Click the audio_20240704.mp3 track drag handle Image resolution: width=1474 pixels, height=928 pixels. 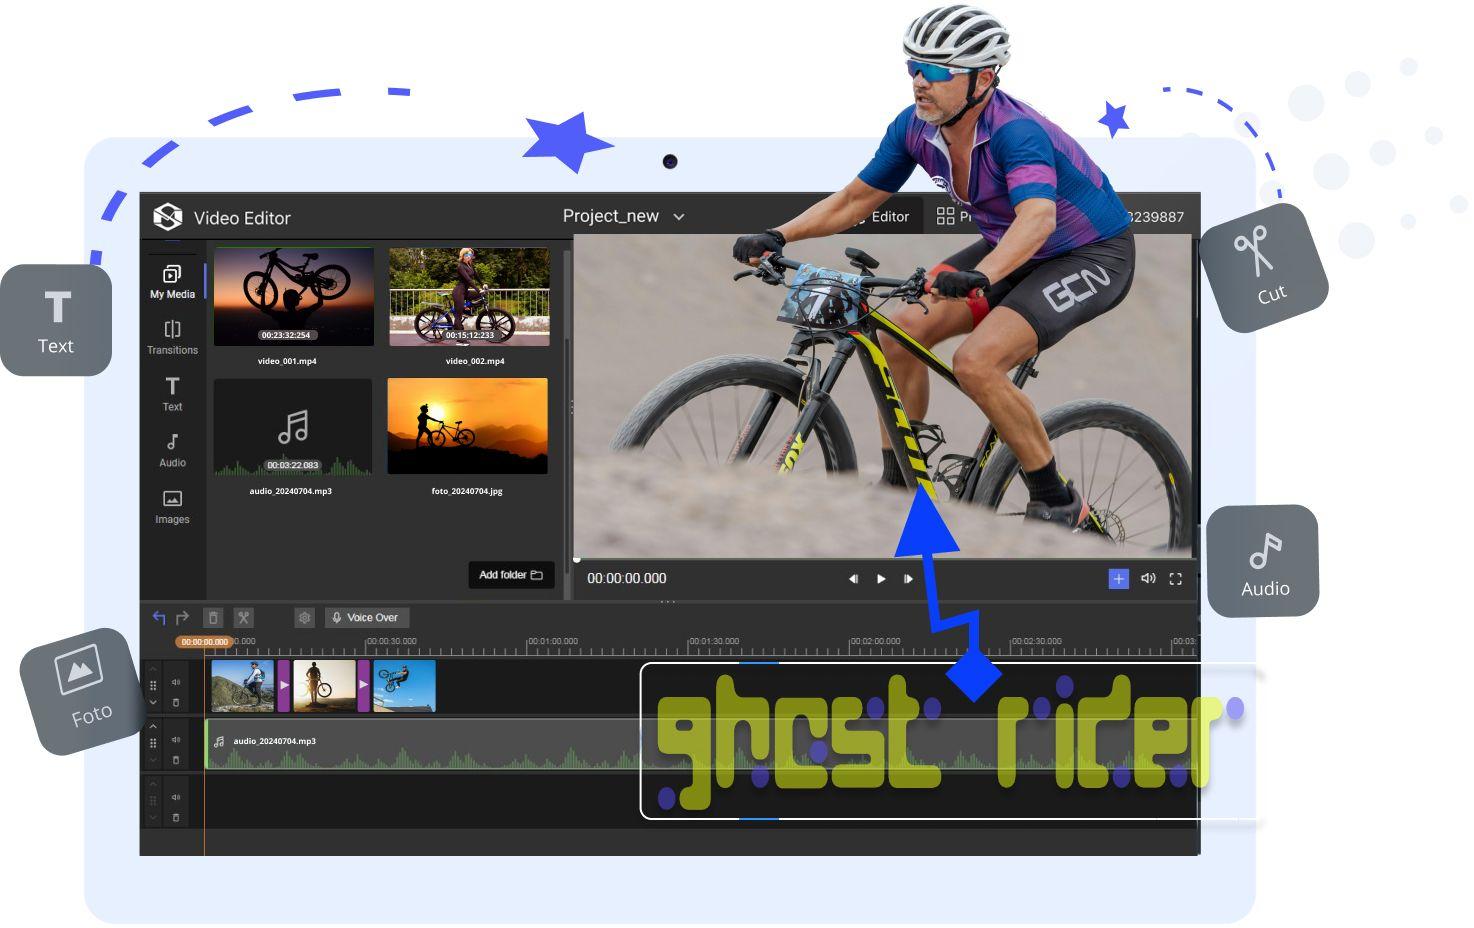(153, 743)
